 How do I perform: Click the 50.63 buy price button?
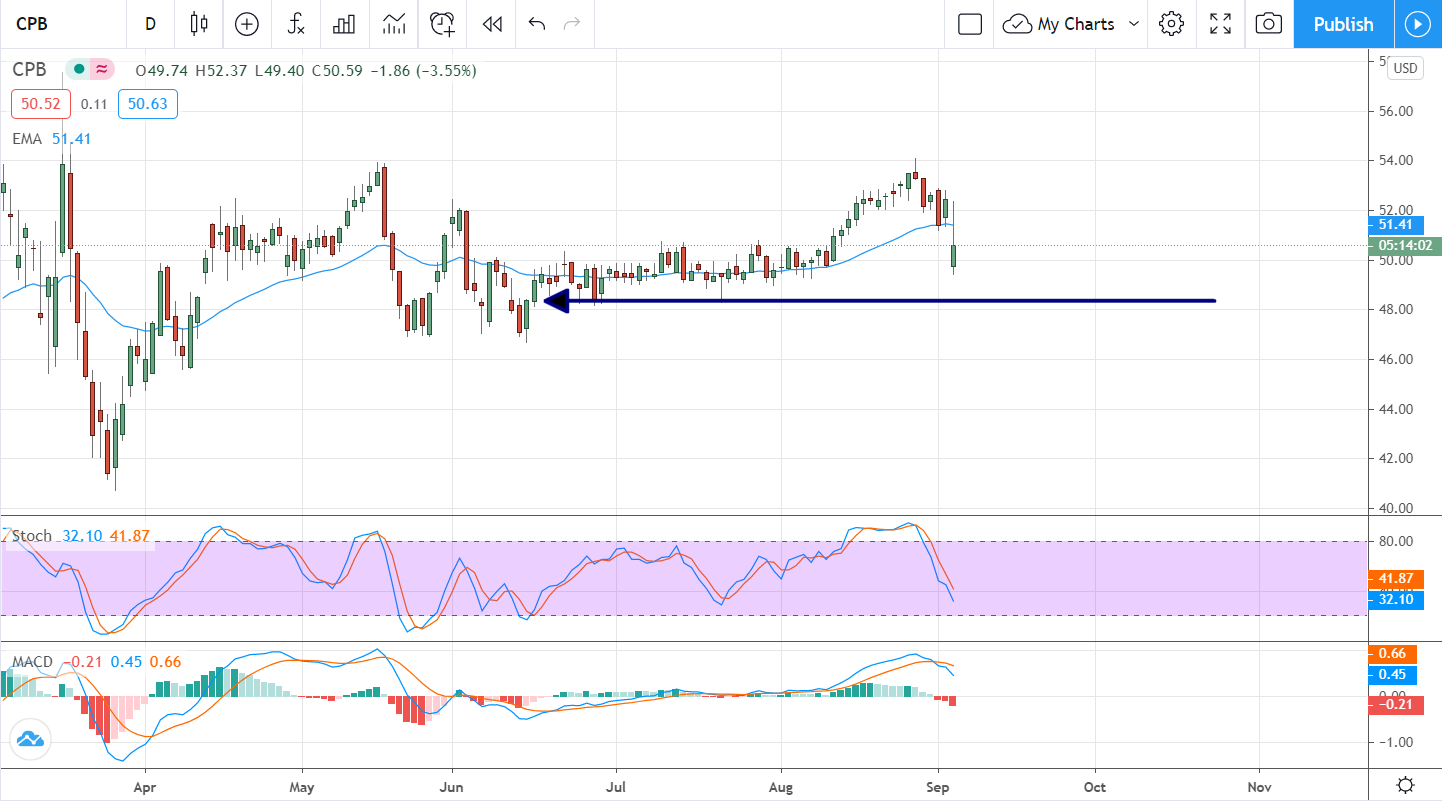point(148,104)
